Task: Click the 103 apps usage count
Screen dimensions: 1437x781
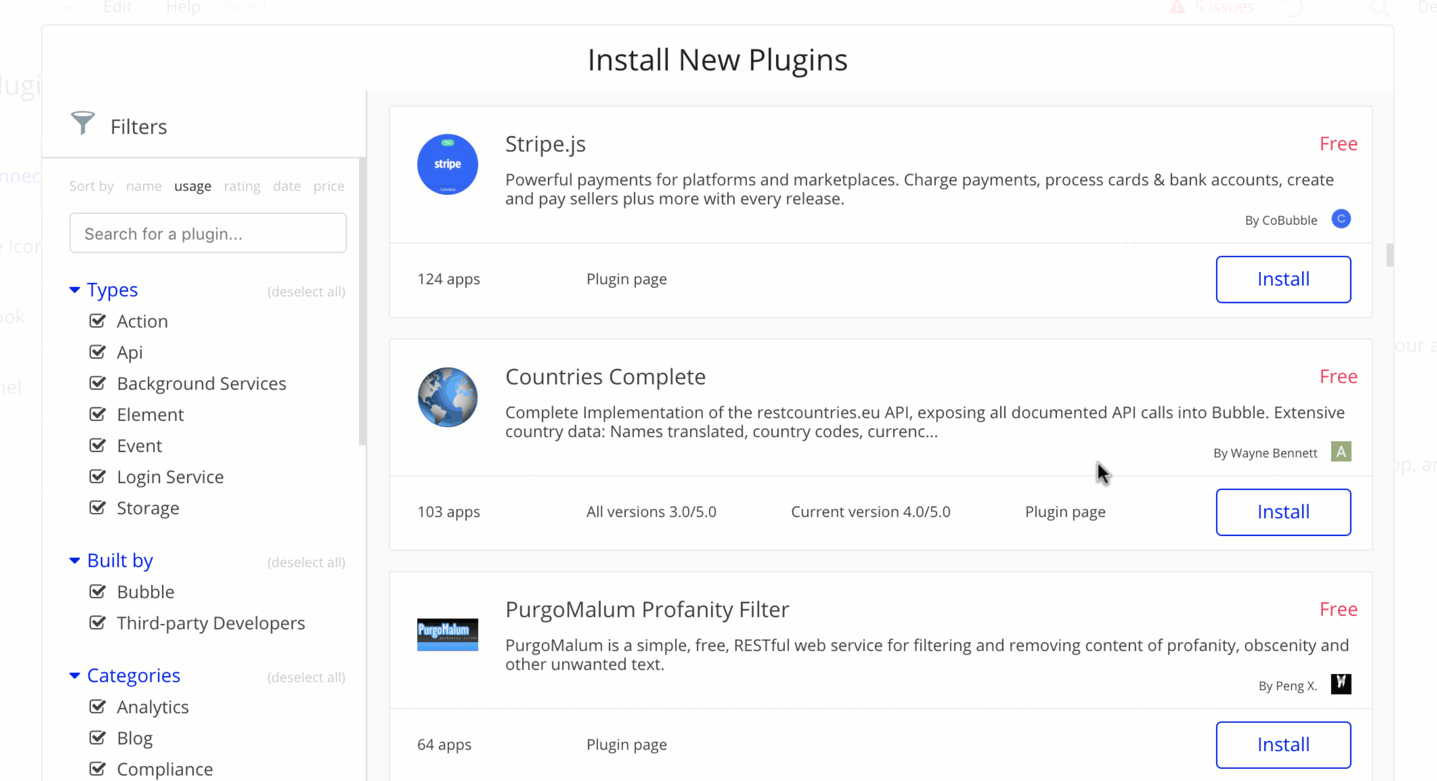Action: click(x=448, y=512)
